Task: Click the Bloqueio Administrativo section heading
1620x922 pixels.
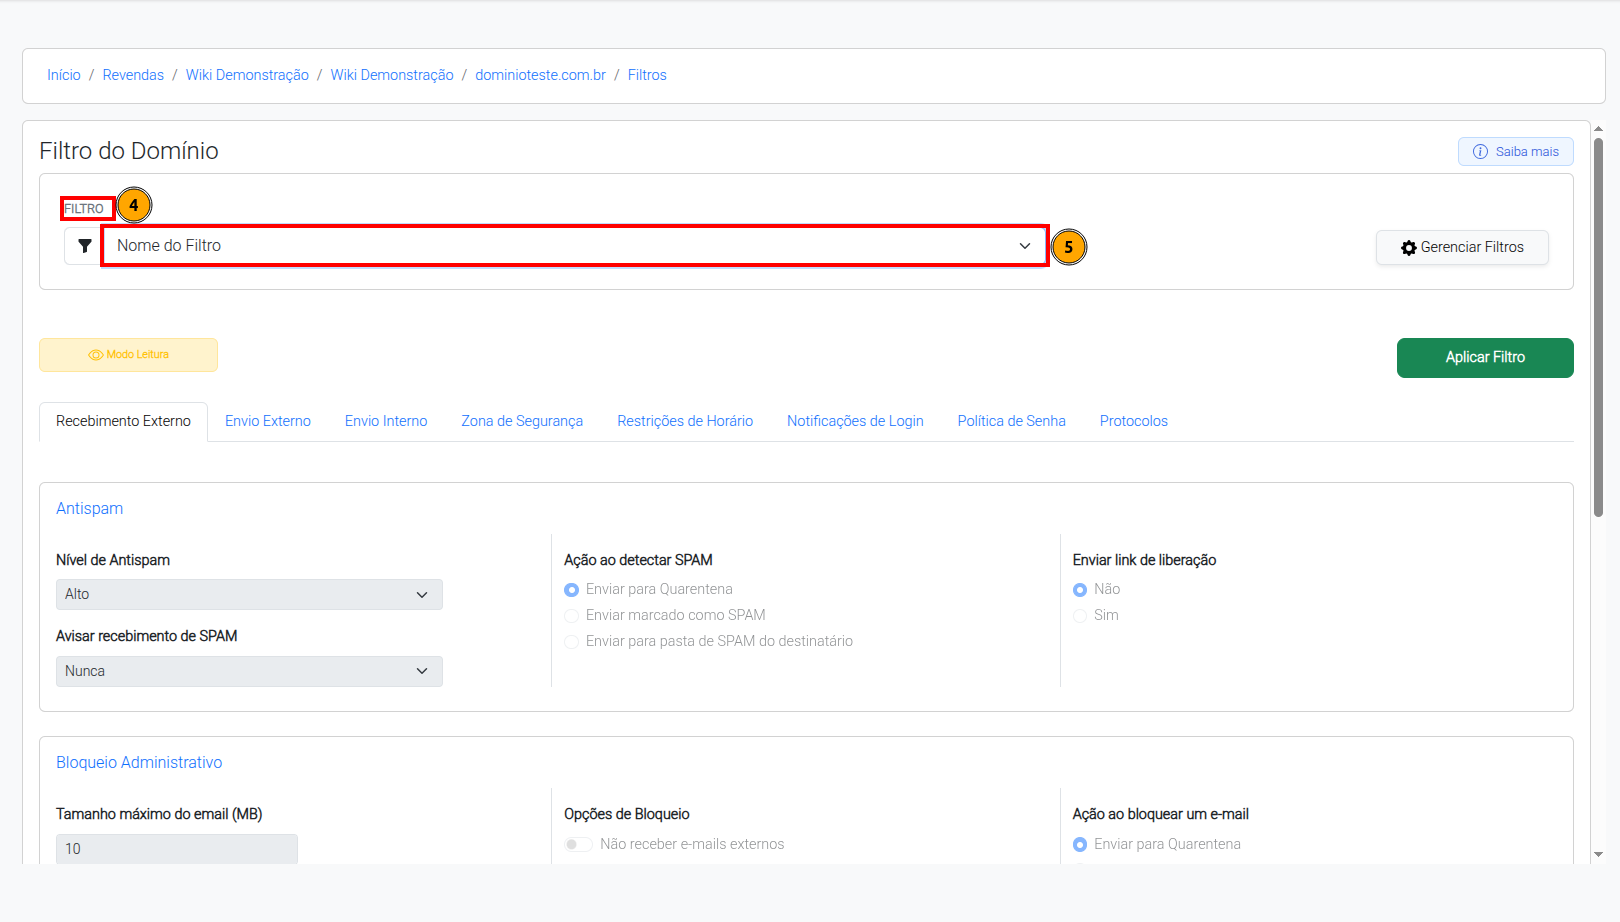Action: pos(139,762)
